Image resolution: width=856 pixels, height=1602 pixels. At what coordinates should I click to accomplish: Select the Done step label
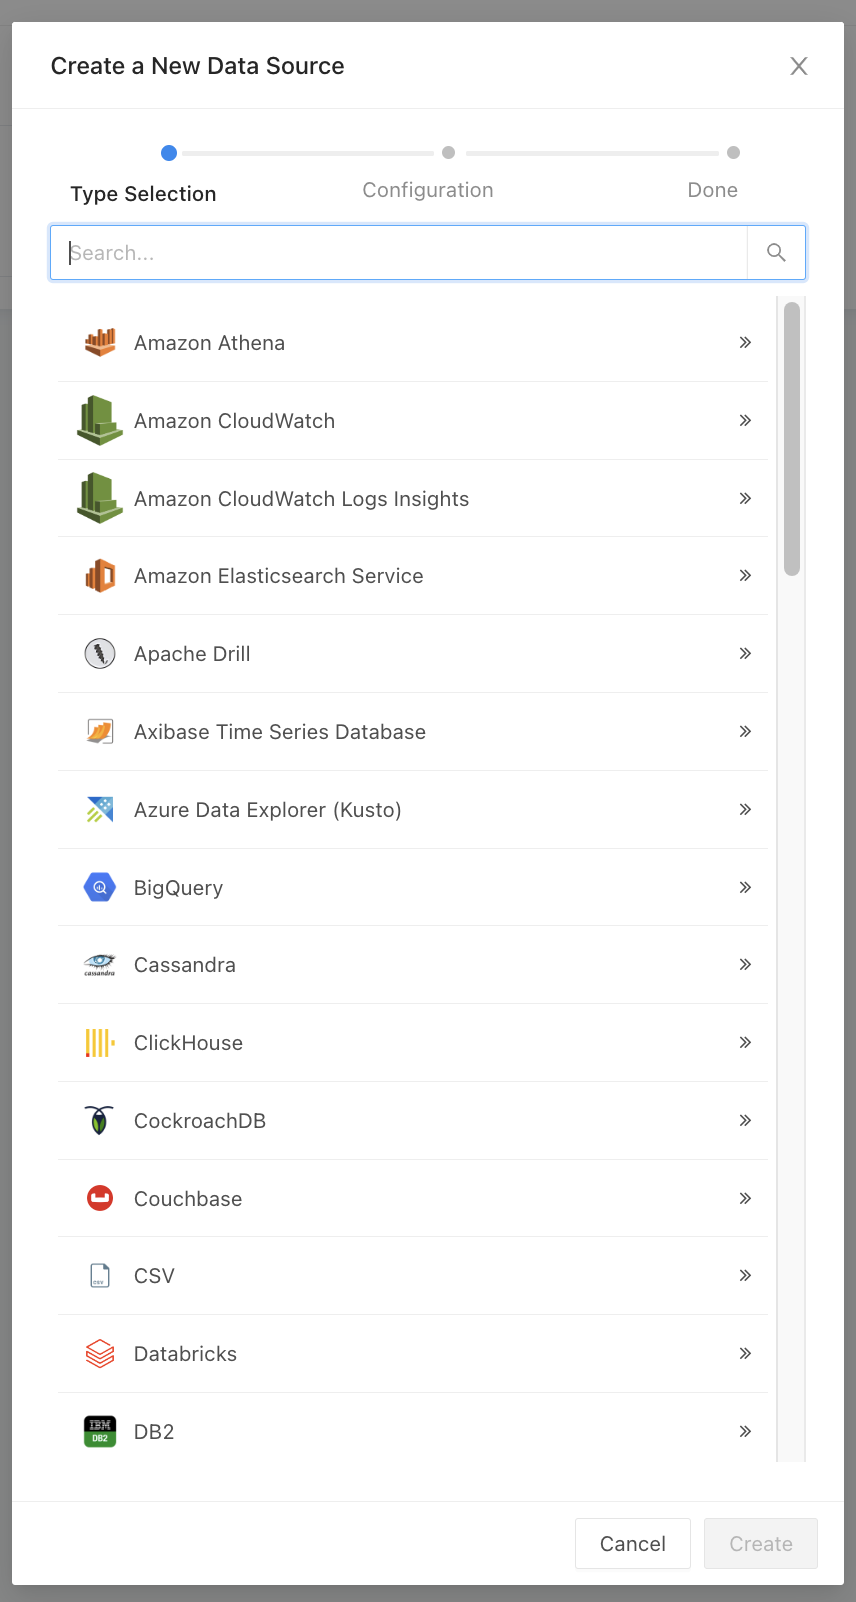[712, 190]
